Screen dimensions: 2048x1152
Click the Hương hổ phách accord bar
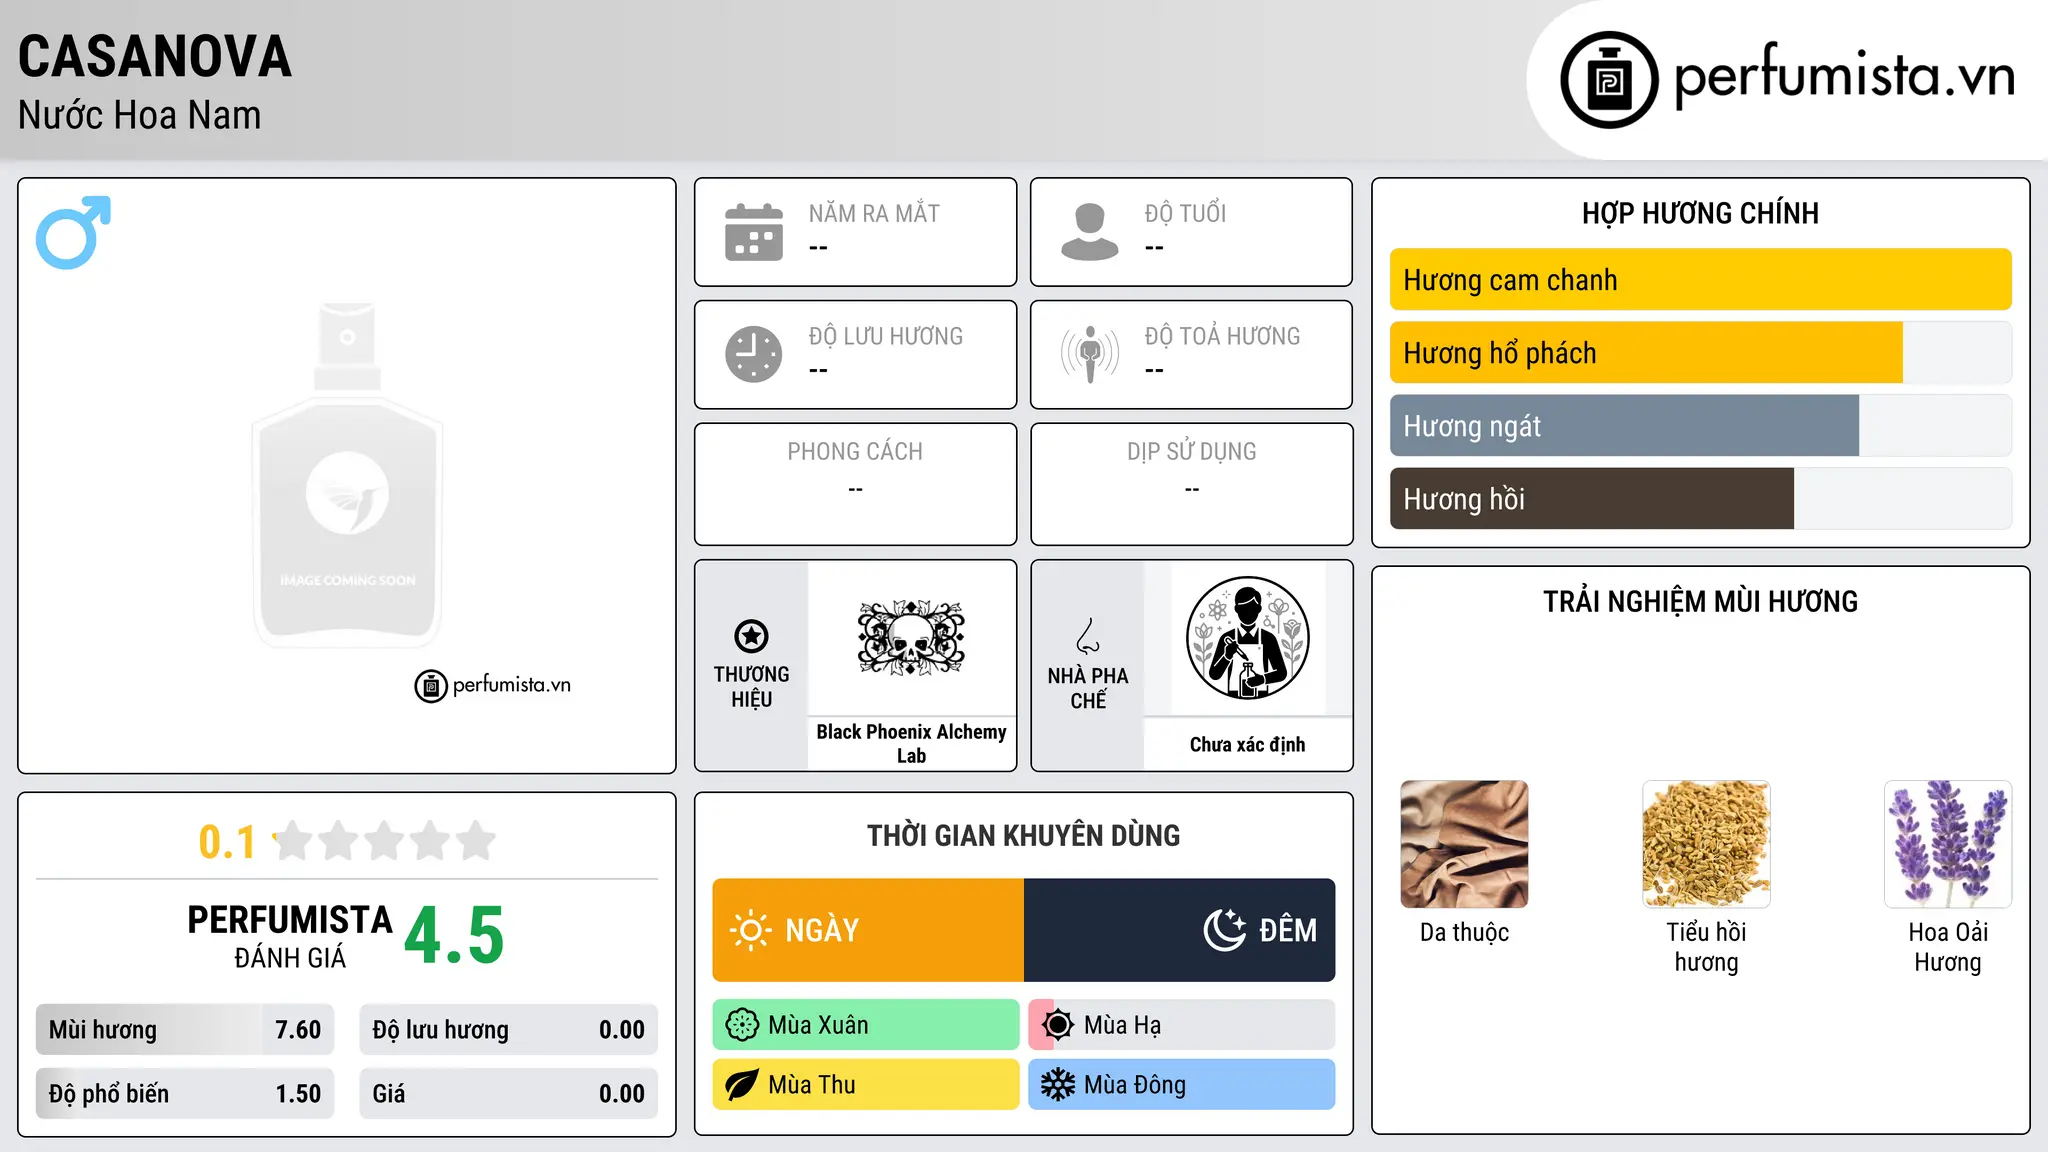tap(1701, 353)
